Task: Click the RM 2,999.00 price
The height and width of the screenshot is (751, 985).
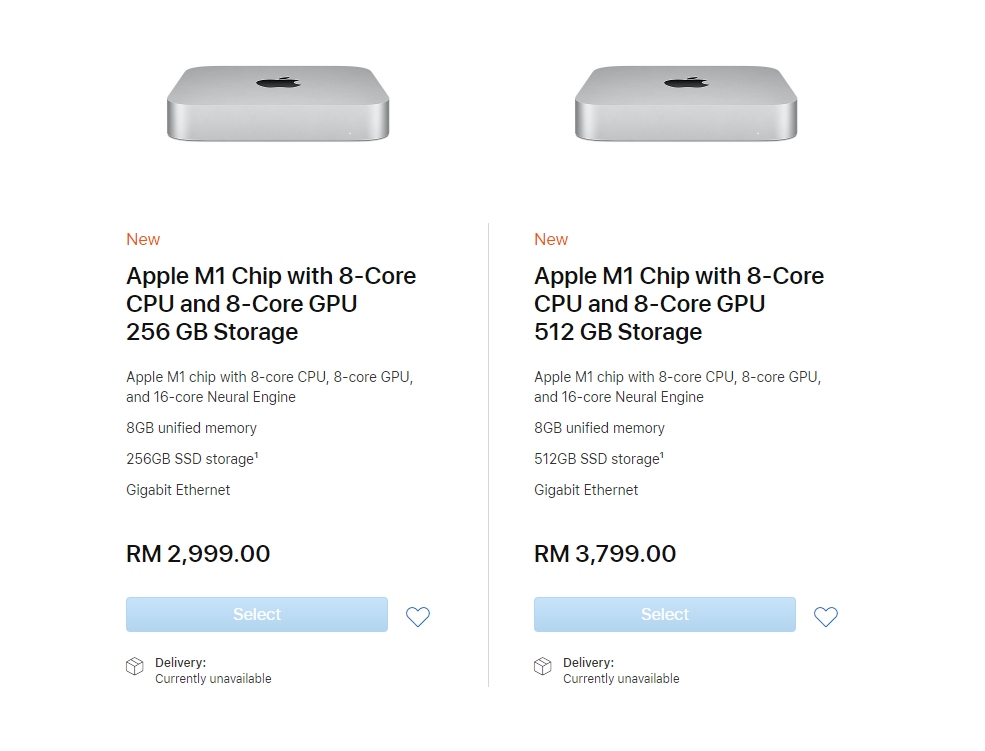Action: click(198, 554)
